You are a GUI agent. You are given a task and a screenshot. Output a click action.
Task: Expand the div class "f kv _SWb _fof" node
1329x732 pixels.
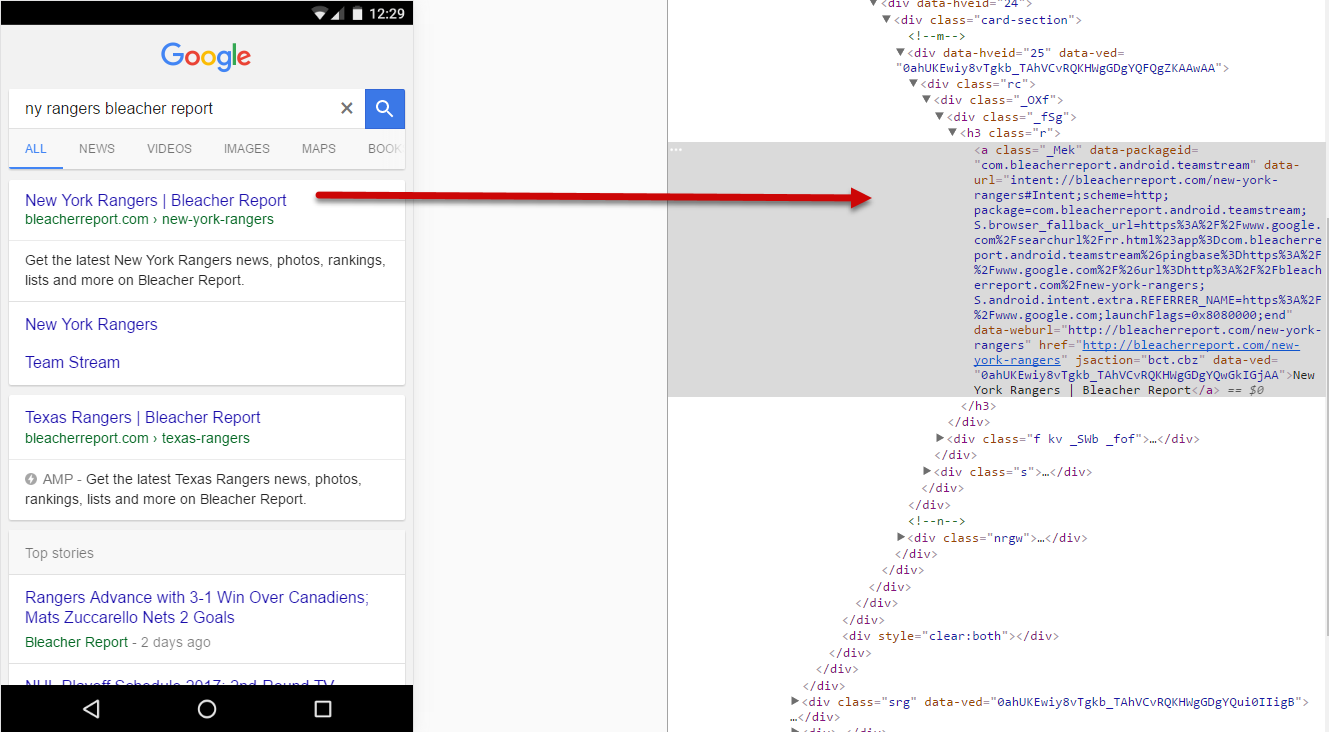click(940, 439)
